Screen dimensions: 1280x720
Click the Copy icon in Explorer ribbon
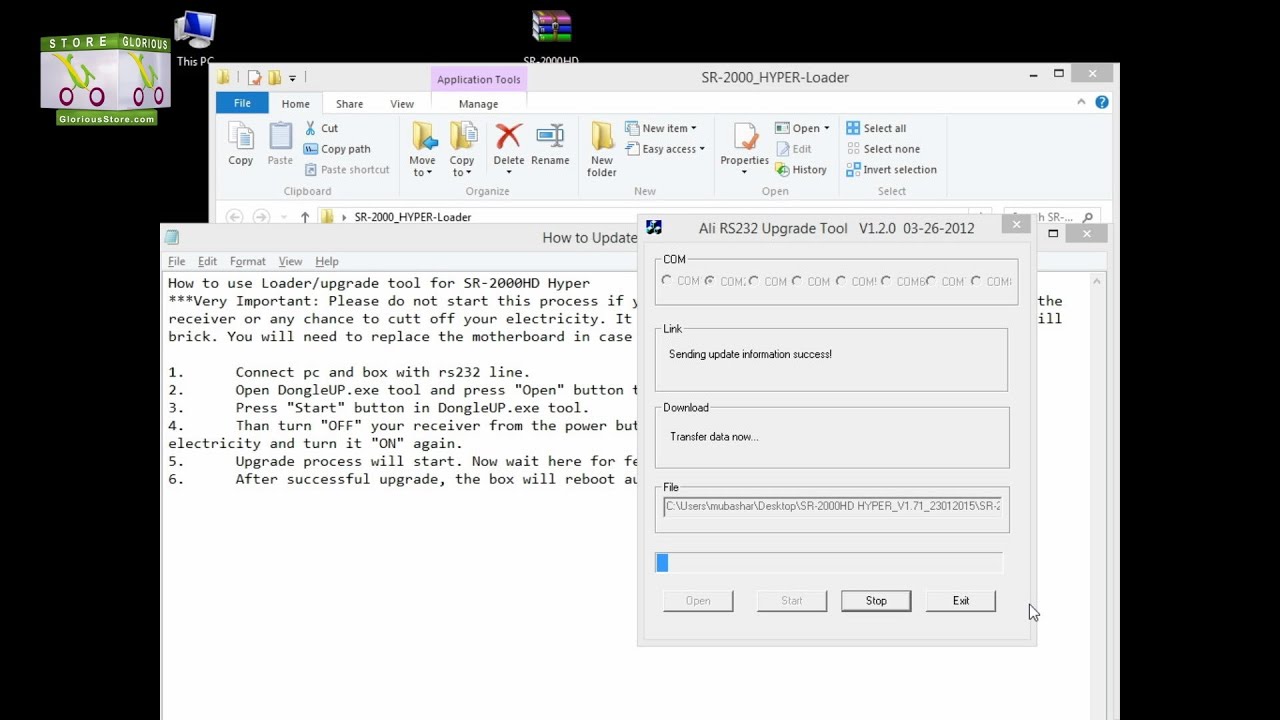(x=240, y=143)
